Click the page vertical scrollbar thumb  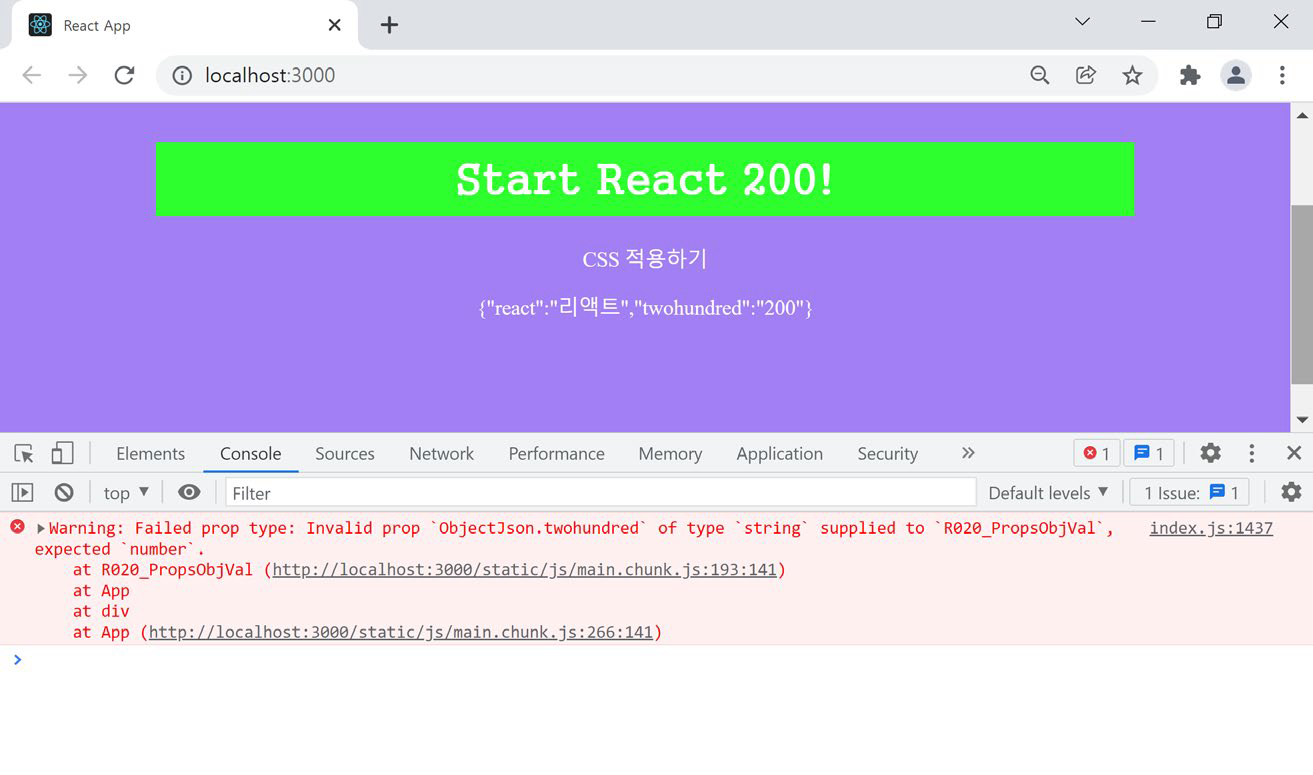1301,294
